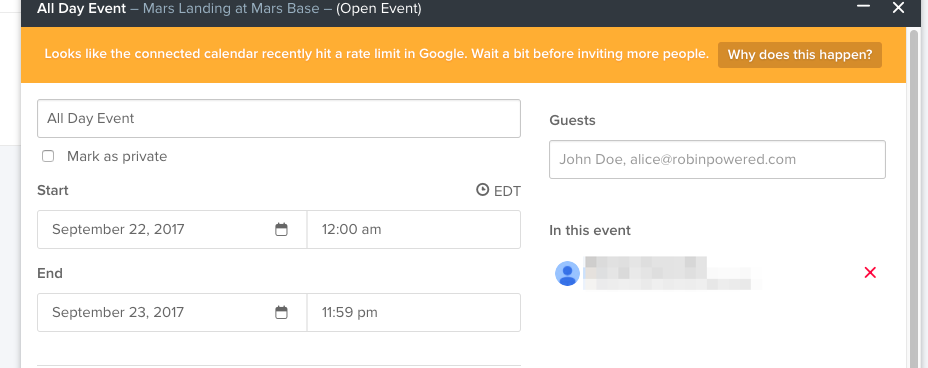The image size is (928, 368).
Task: Open the September 22, 2017 date picker
Action: coord(172,230)
